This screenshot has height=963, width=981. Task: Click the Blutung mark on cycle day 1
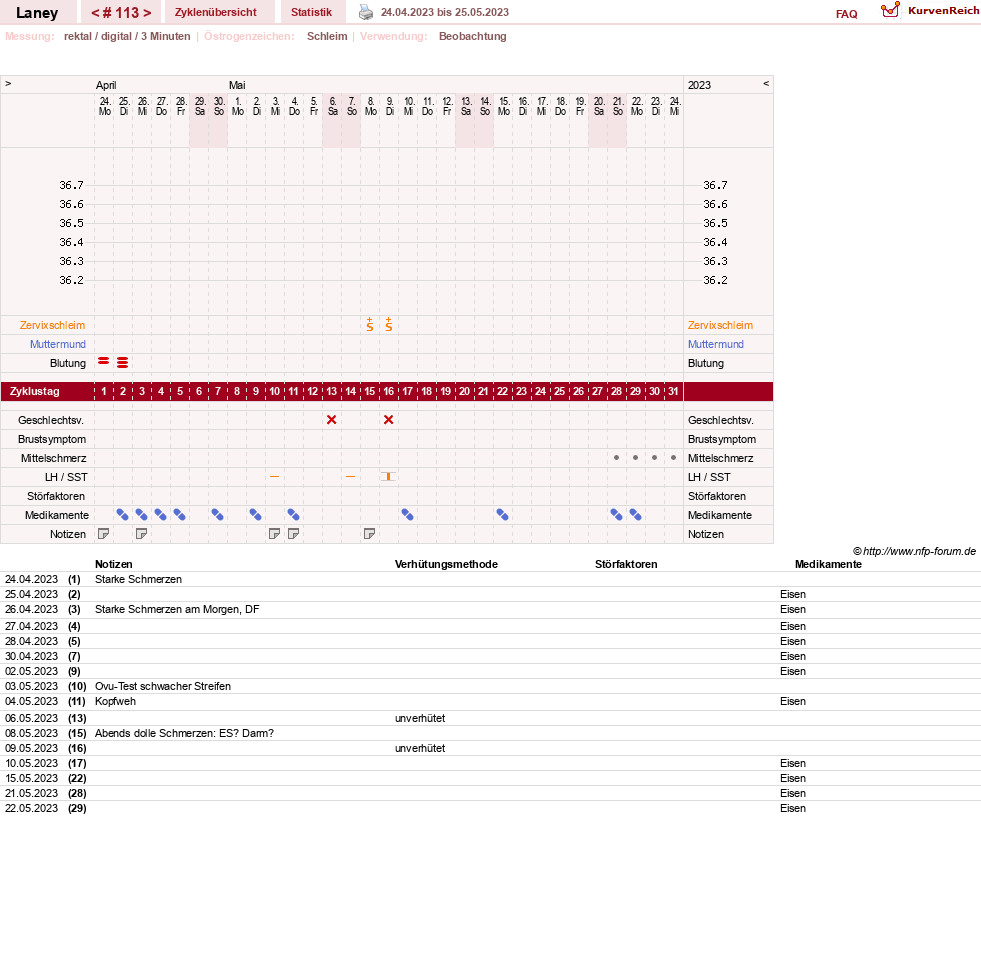pyautogui.click(x=104, y=362)
